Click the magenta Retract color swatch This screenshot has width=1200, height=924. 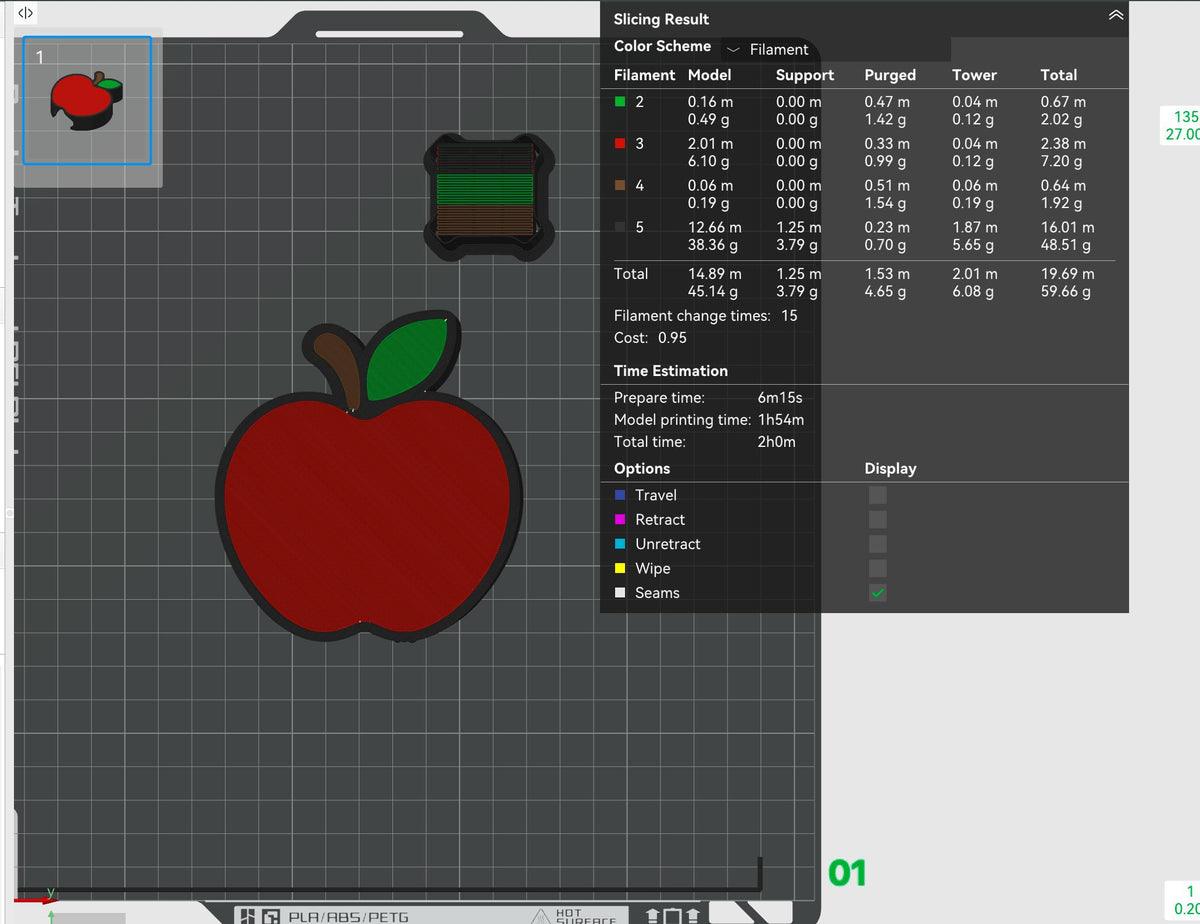pyautogui.click(x=620, y=520)
